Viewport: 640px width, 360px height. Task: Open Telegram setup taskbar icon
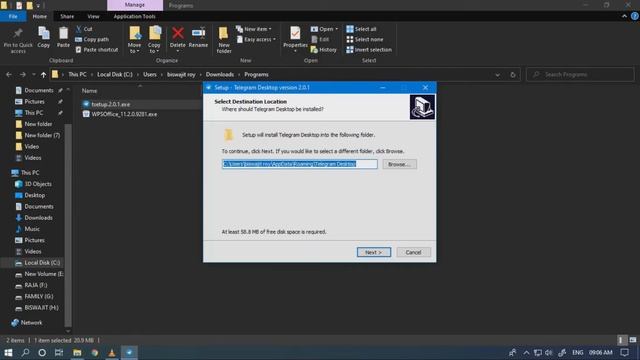coord(129,352)
